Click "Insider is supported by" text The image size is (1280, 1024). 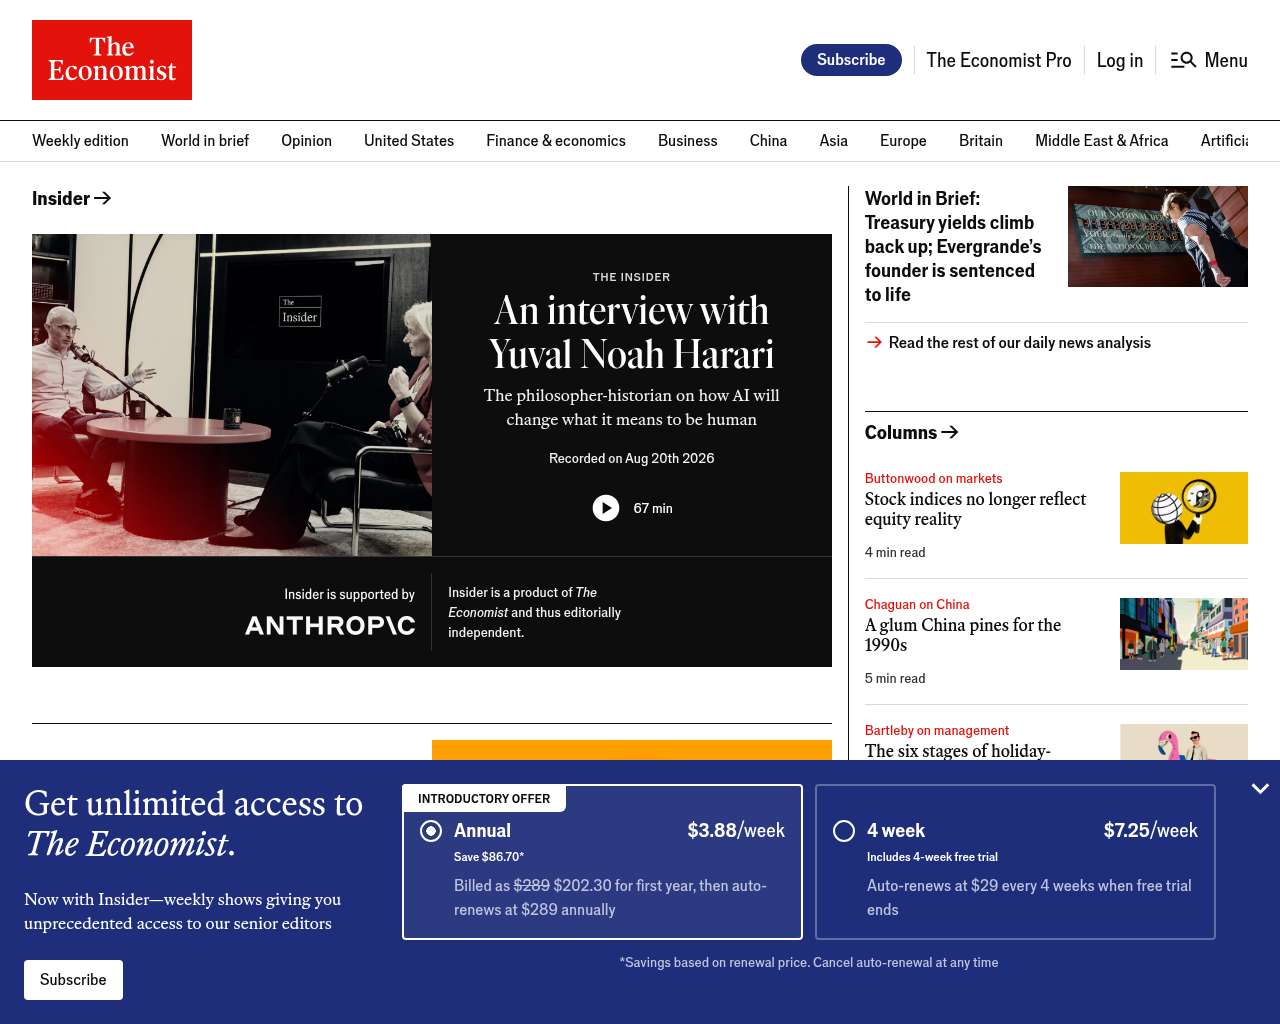[x=349, y=594]
